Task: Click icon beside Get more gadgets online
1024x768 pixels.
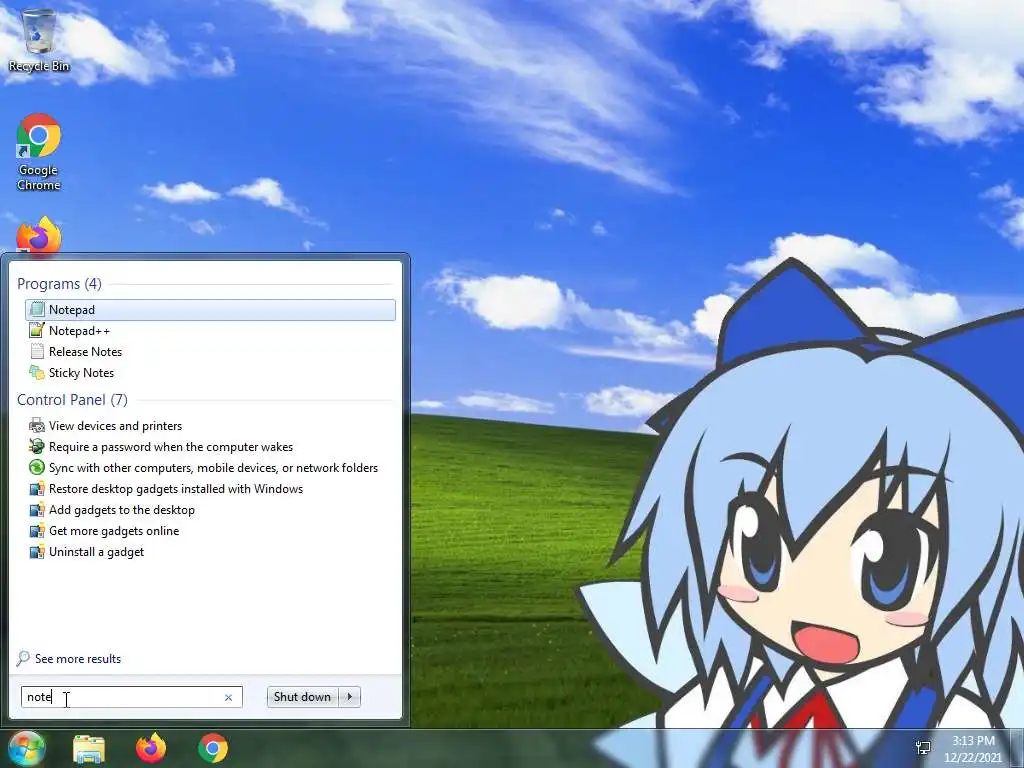Action: 37,530
